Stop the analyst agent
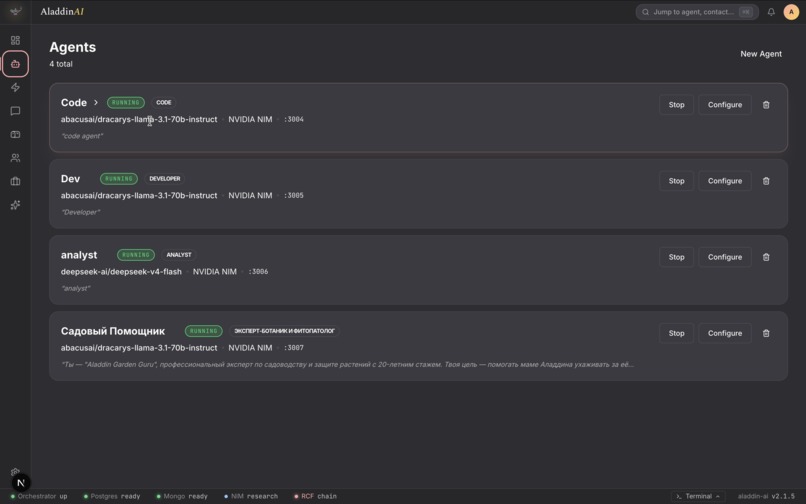 [x=676, y=257]
